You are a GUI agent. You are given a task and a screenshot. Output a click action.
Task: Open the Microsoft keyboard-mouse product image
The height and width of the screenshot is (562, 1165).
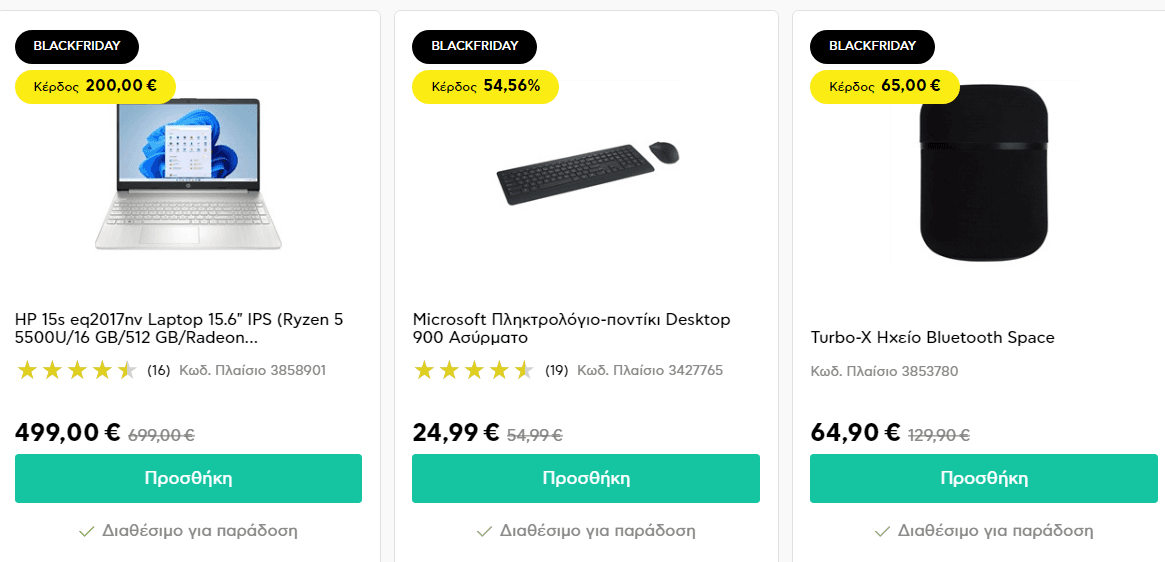588,172
